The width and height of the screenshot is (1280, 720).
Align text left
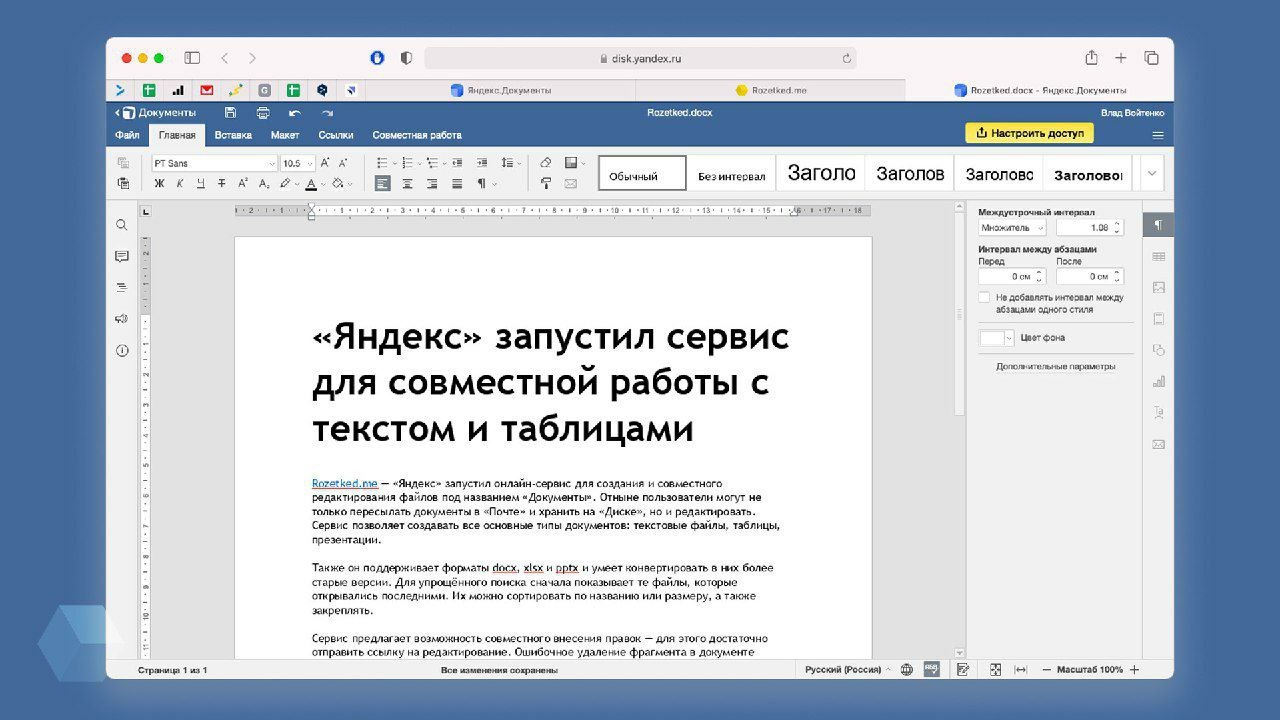tap(383, 183)
